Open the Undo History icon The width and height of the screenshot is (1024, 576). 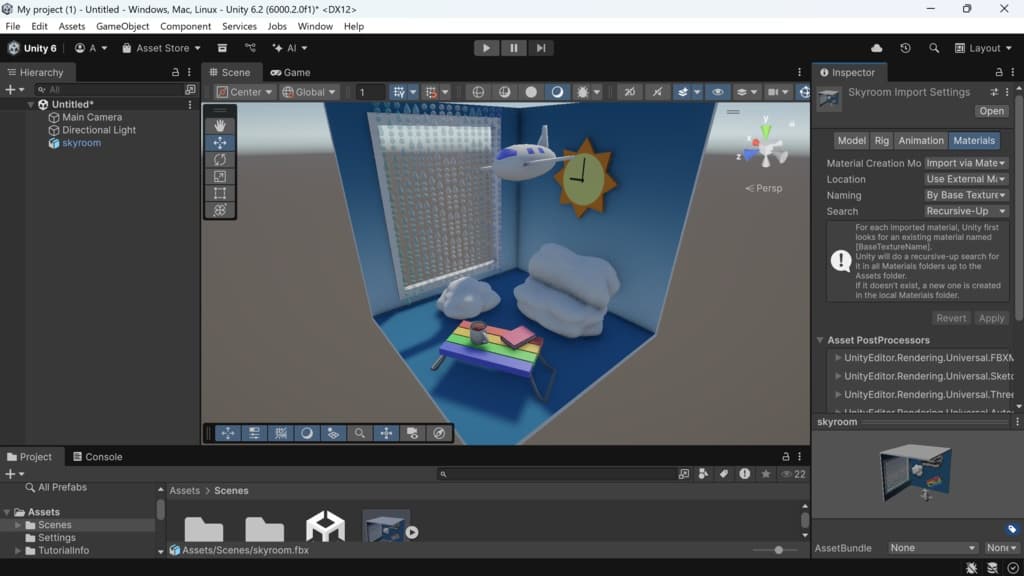905,48
